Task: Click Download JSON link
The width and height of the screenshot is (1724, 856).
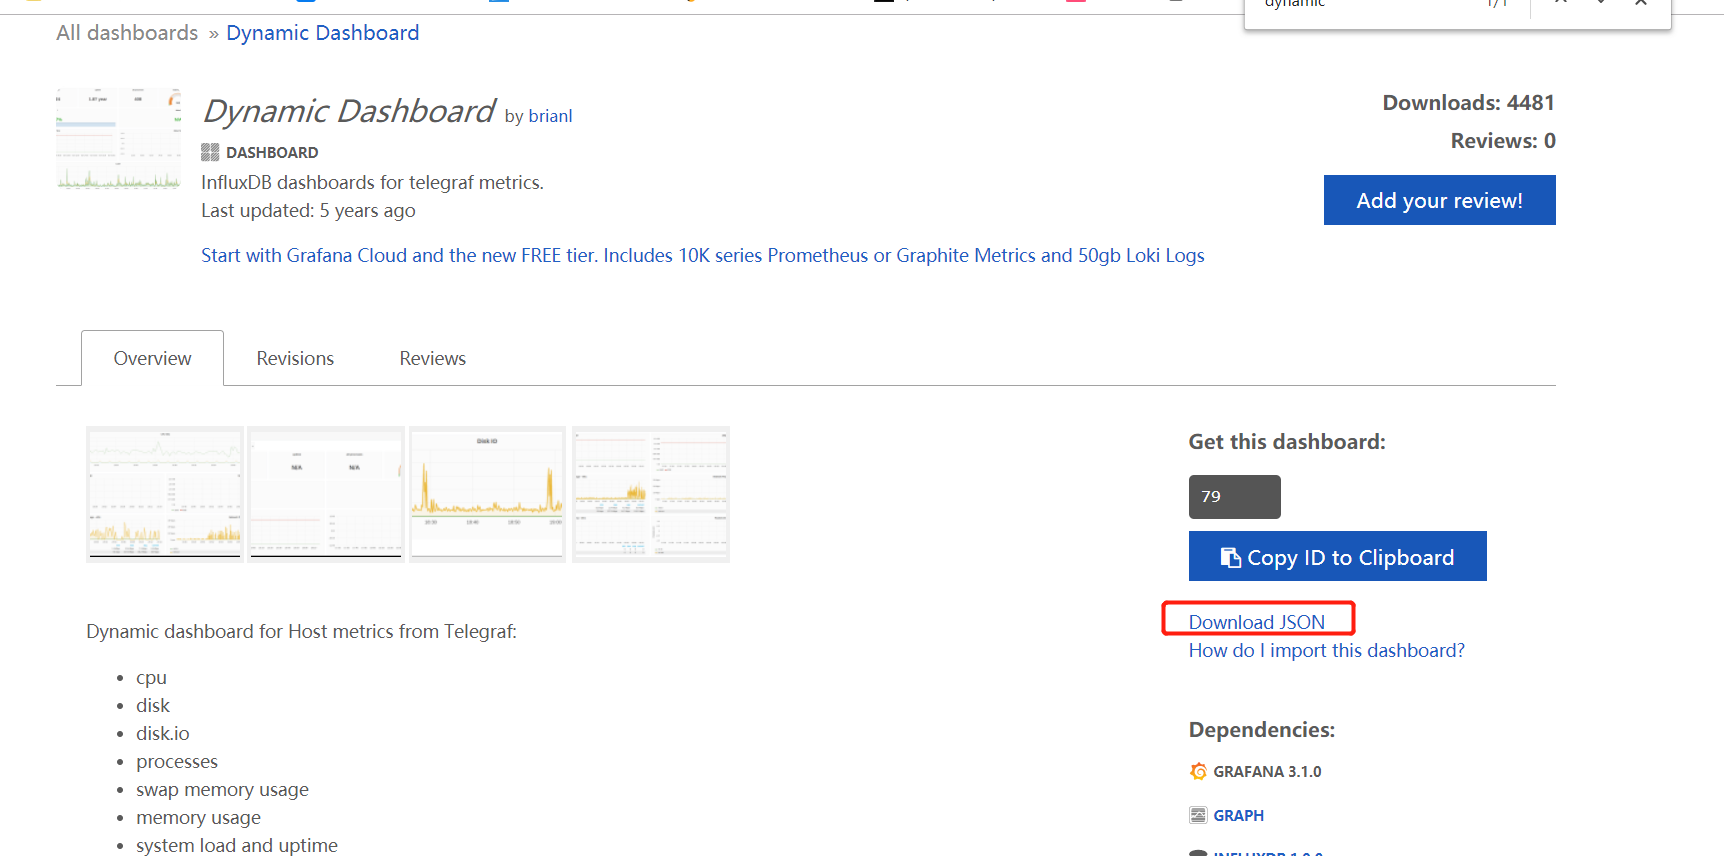Action: click(1256, 622)
